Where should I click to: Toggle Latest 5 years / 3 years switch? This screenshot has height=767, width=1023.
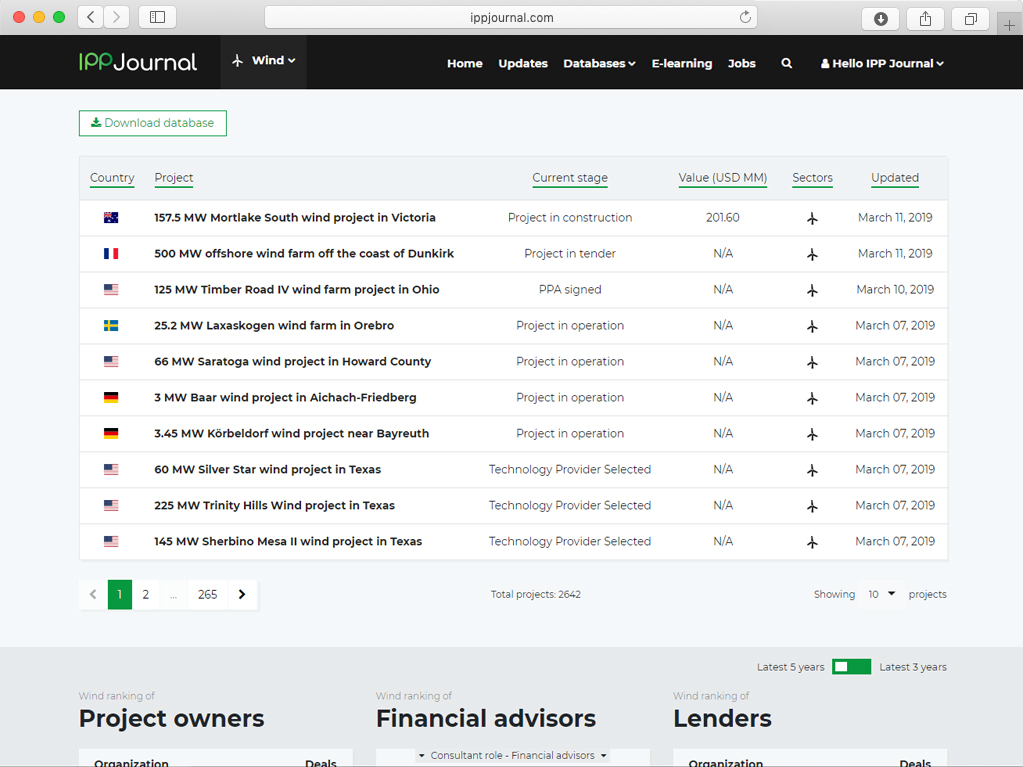point(852,667)
